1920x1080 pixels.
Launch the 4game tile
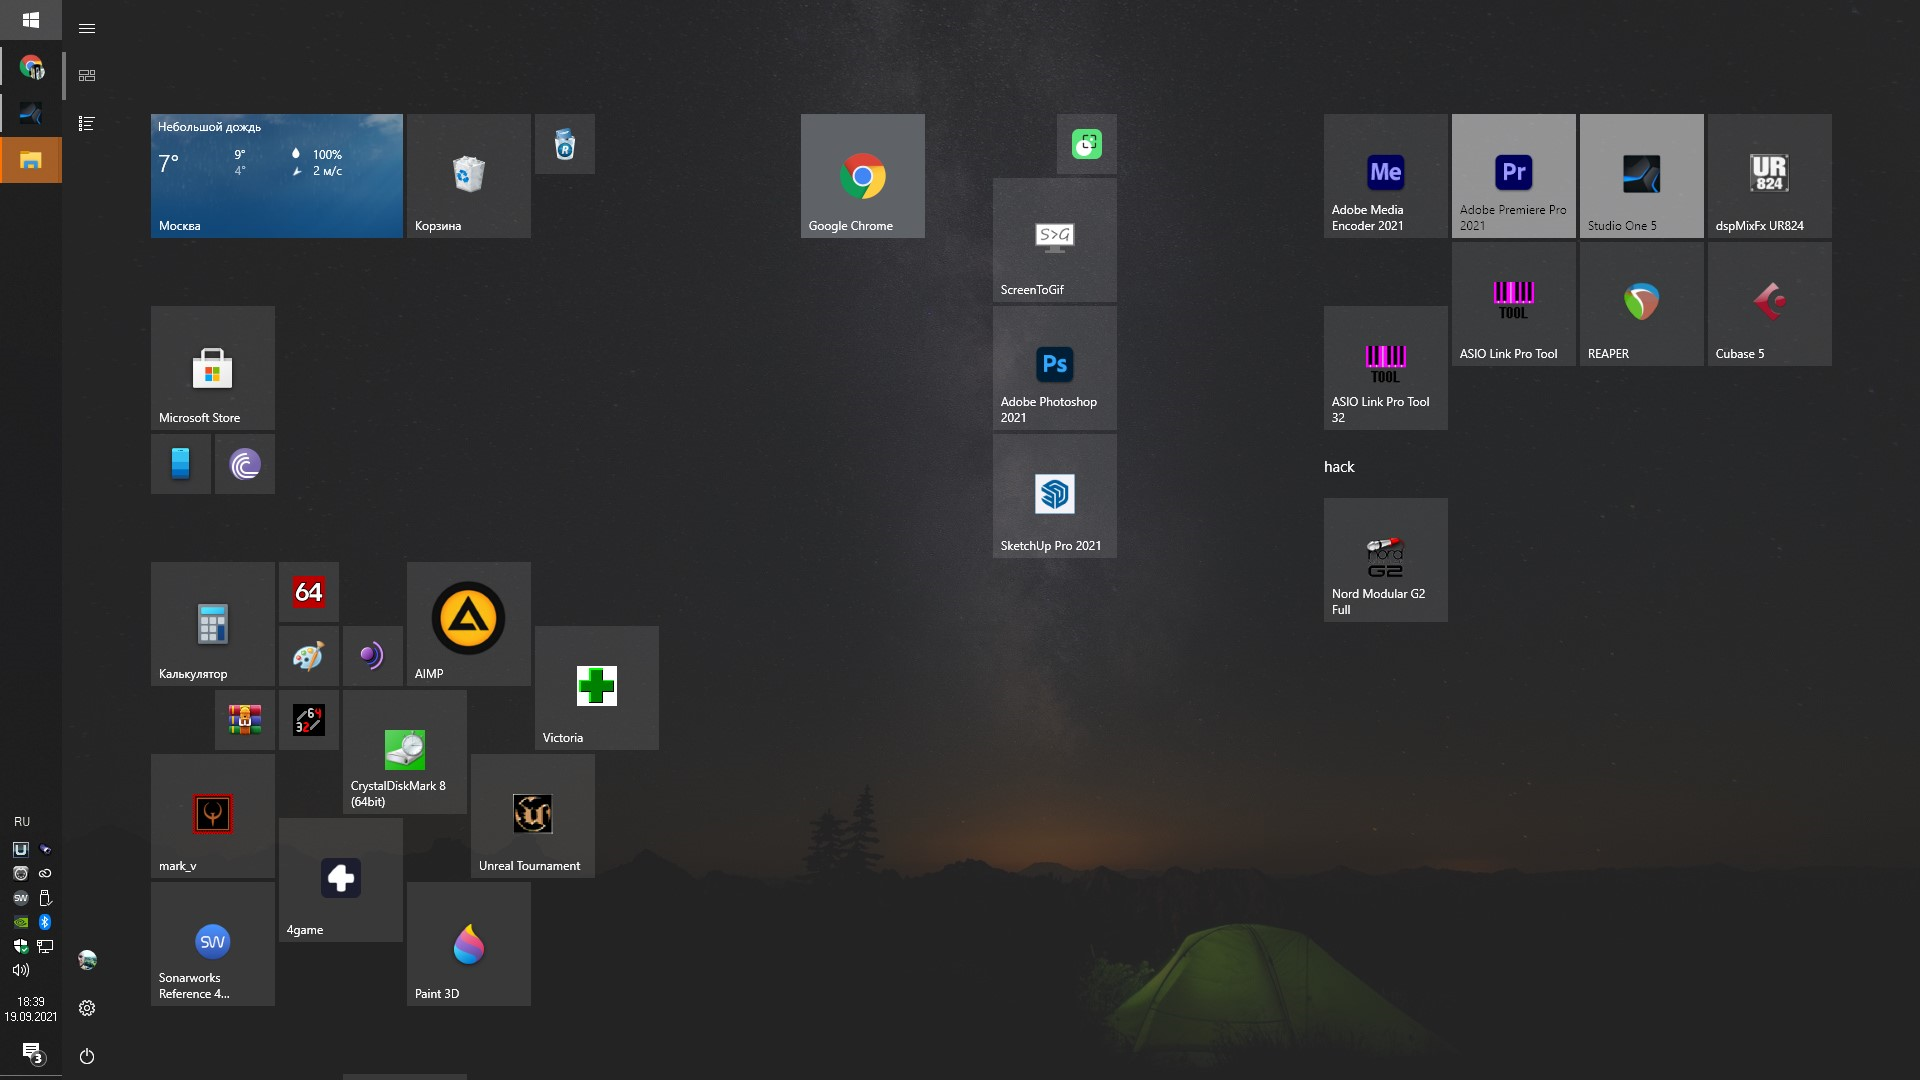340,880
